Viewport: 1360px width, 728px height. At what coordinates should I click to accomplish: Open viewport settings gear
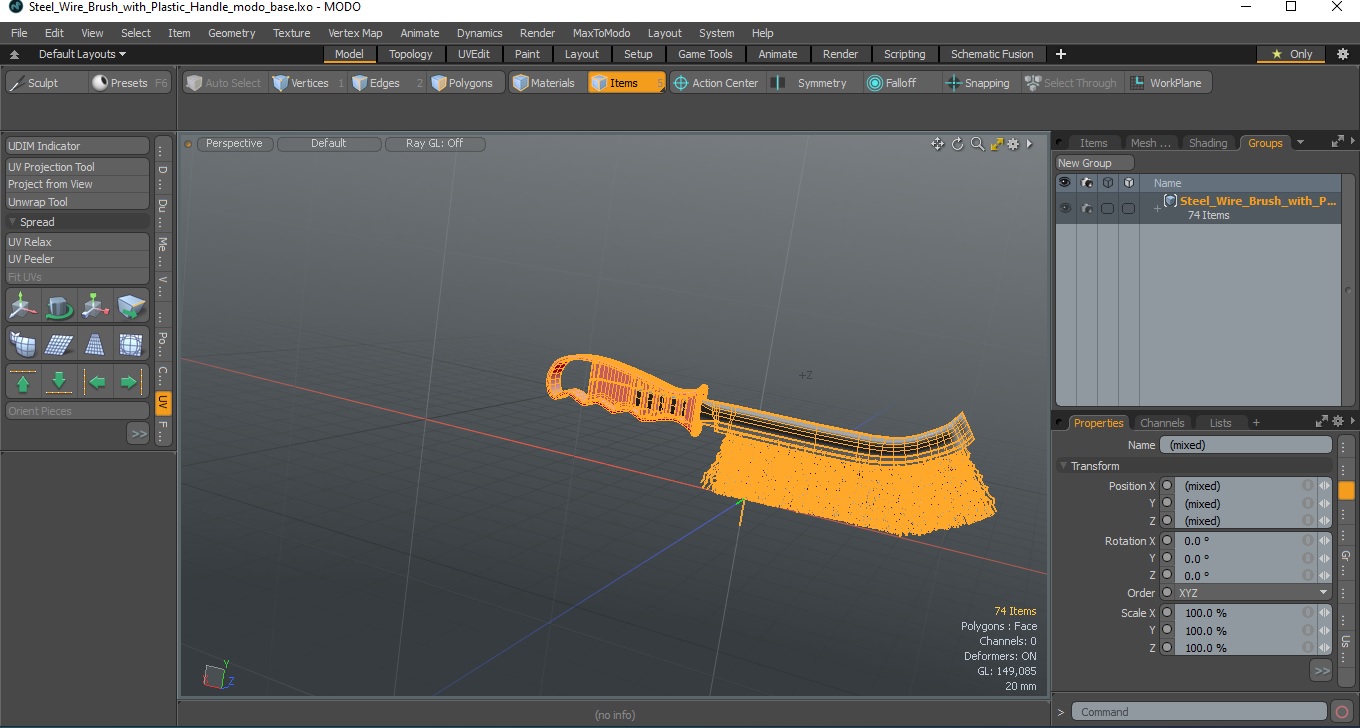(x=1013, y=144)
